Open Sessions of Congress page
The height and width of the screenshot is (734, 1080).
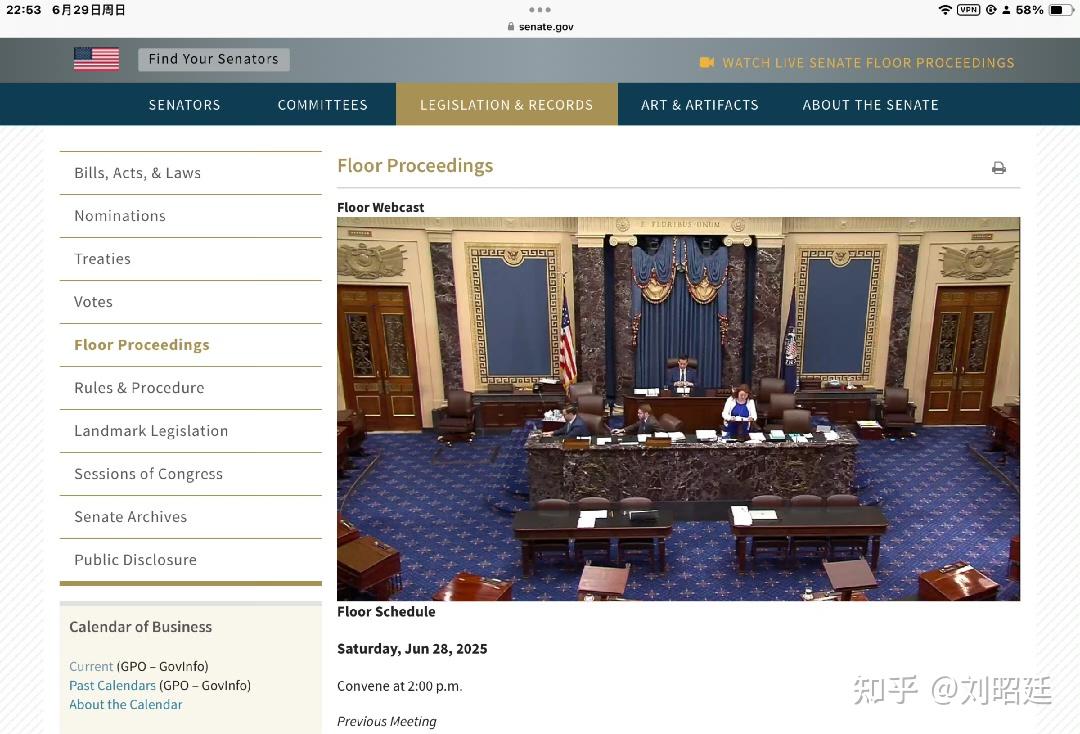191,474
